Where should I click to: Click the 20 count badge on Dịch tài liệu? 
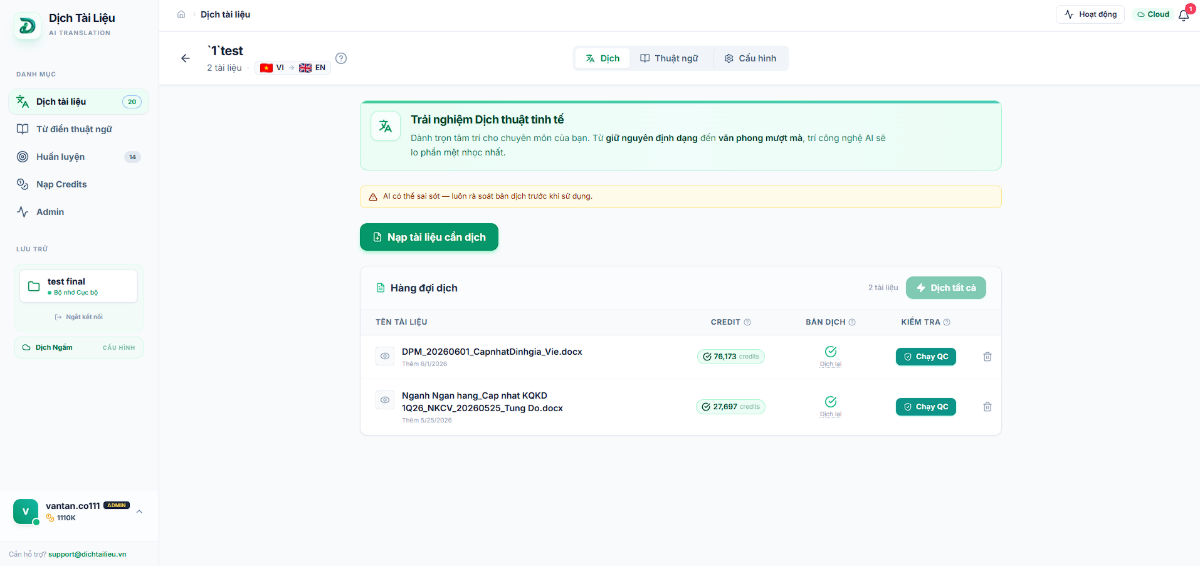click(132, 101)
